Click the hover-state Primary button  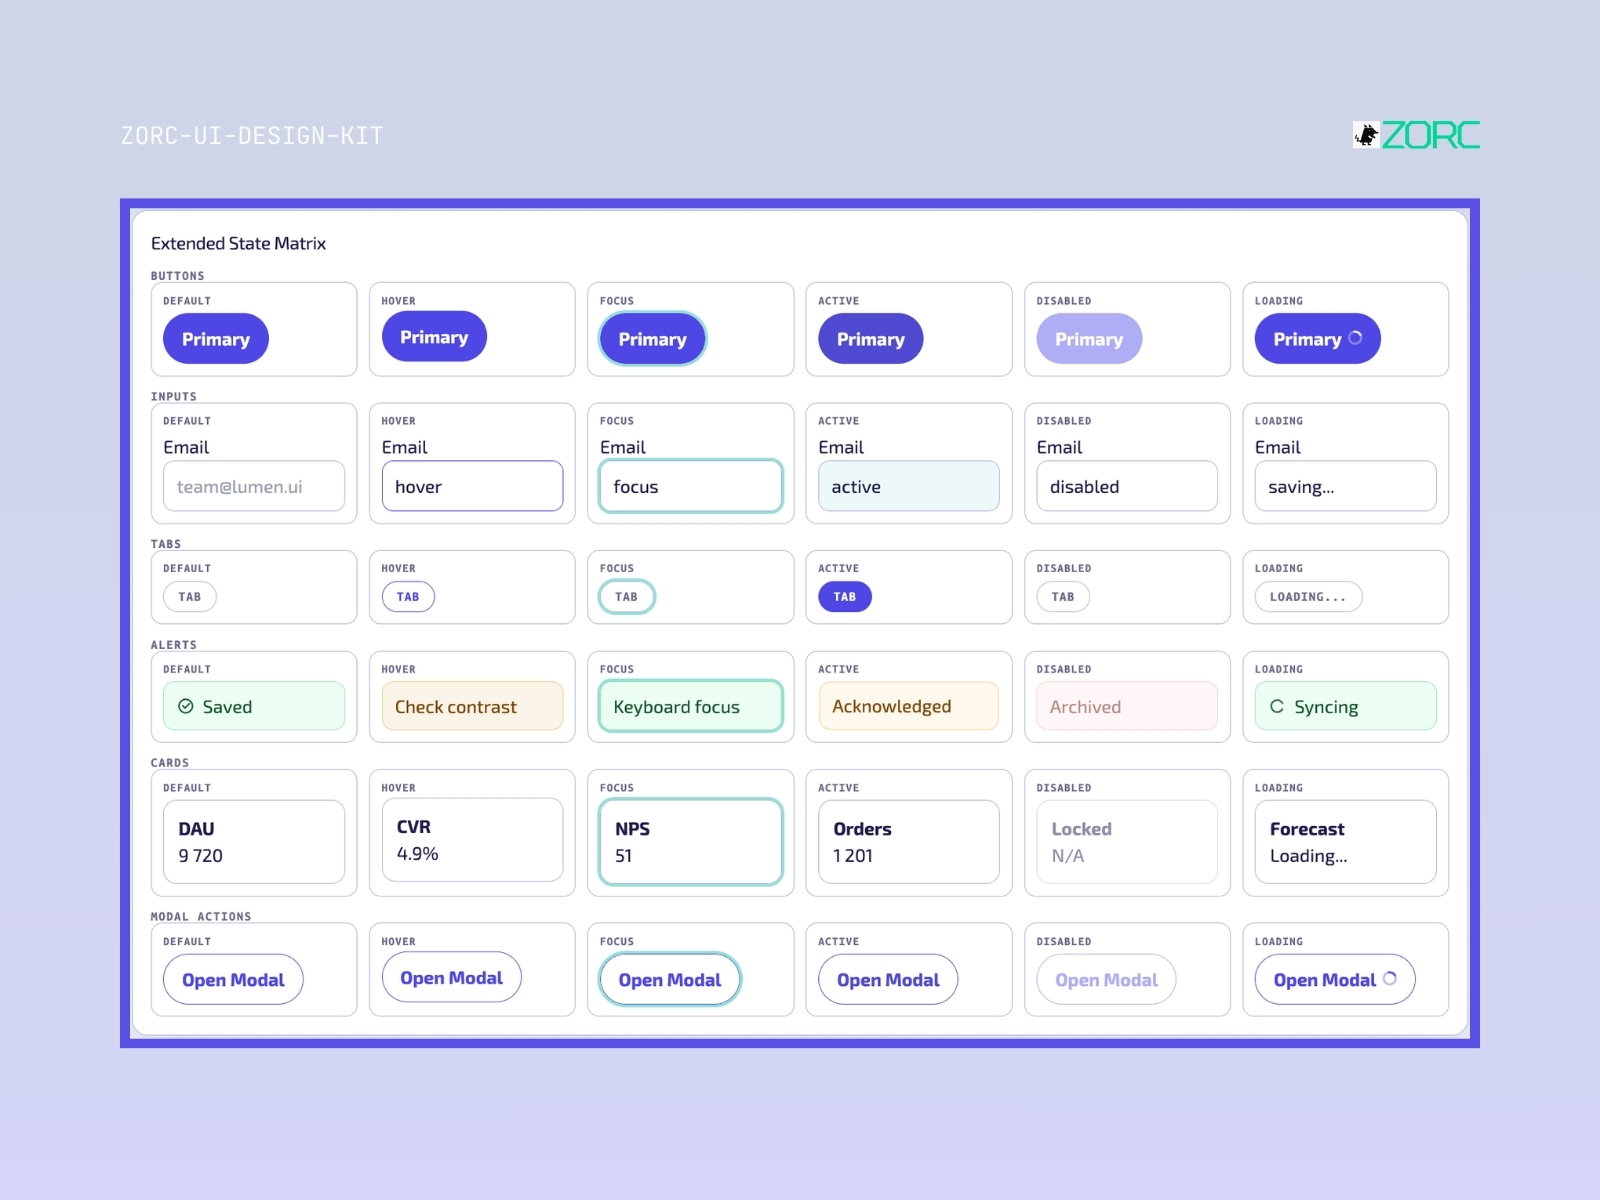pyautogui.click(x=434, y=337)
